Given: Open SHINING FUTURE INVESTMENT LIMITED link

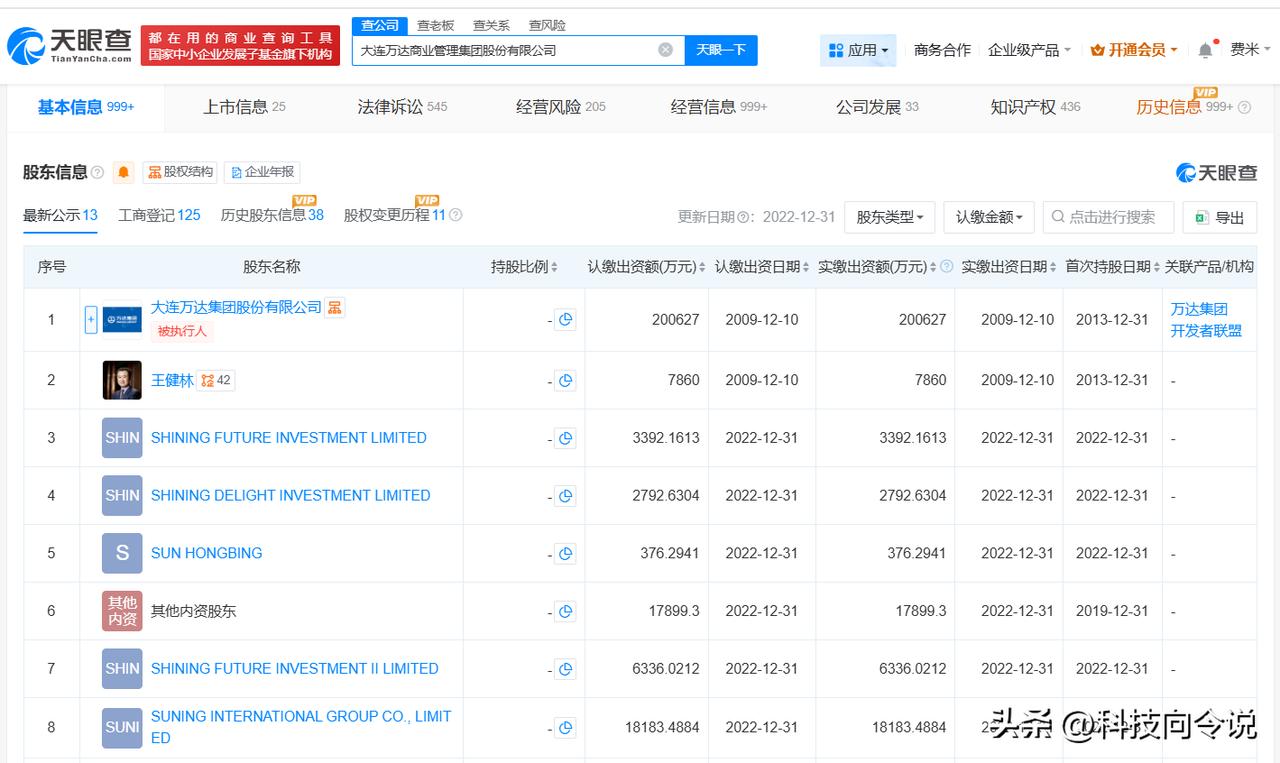Looking at the screenshot, I should click(288, 438).
